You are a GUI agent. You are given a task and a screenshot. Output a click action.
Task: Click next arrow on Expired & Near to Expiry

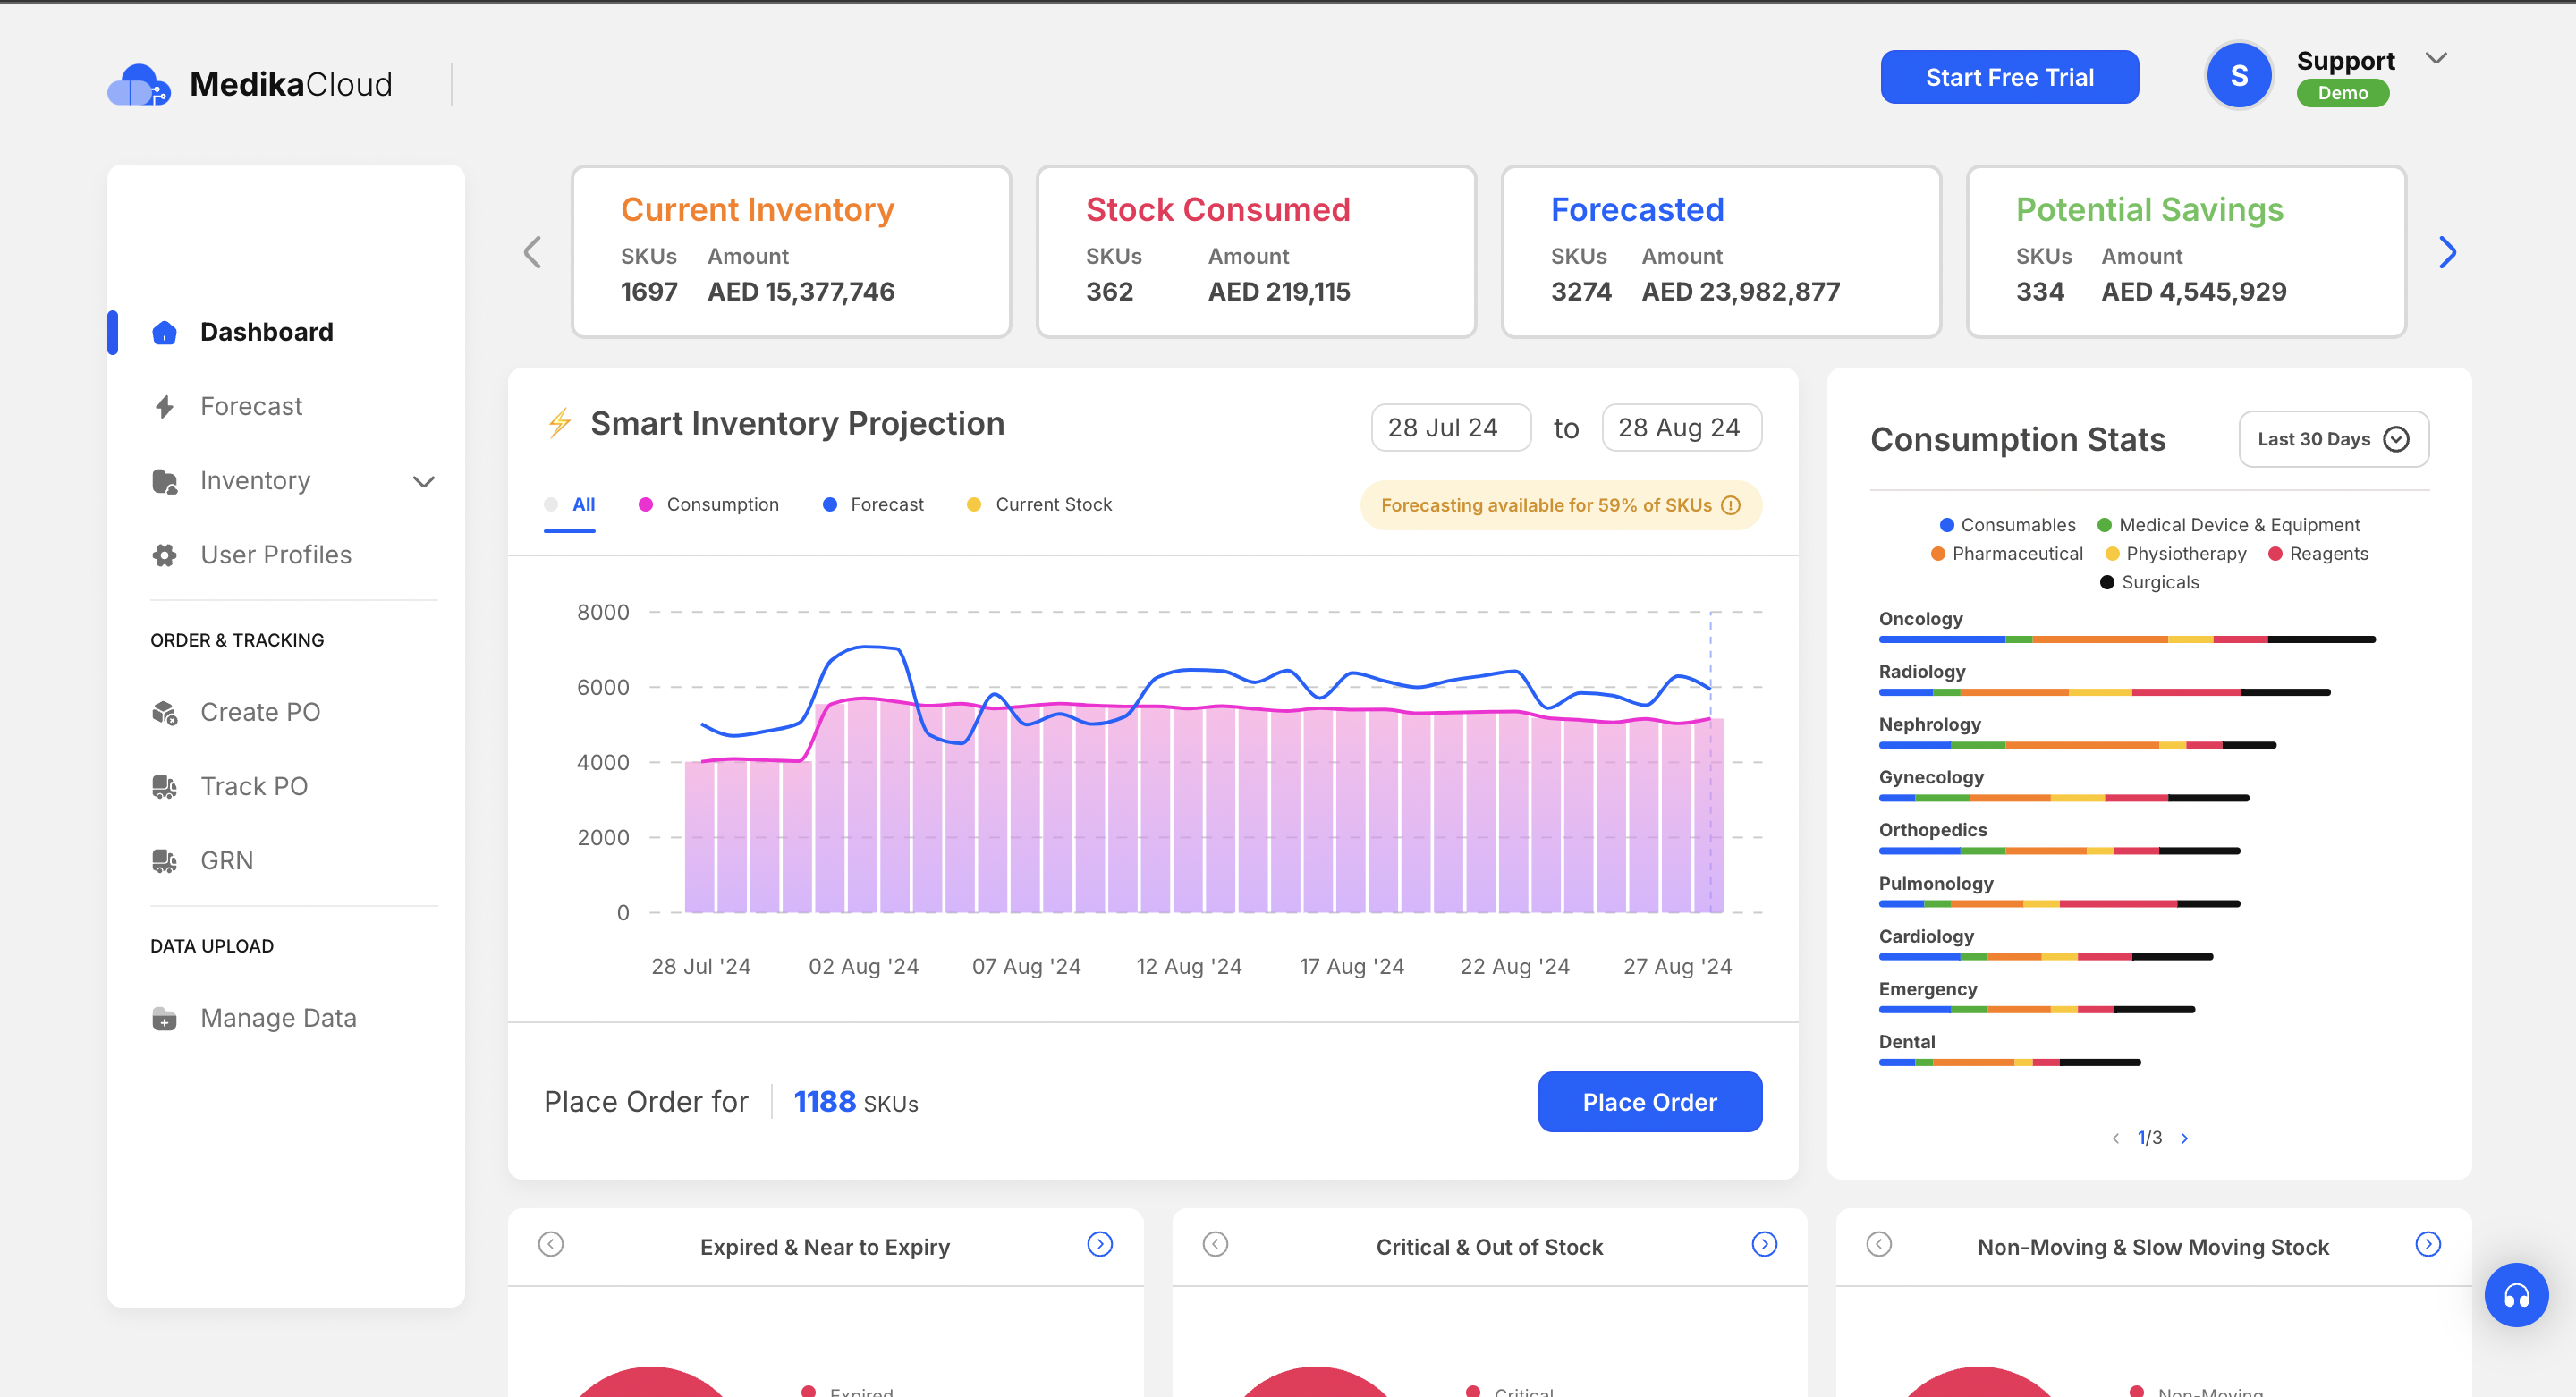point(1099,1244)
